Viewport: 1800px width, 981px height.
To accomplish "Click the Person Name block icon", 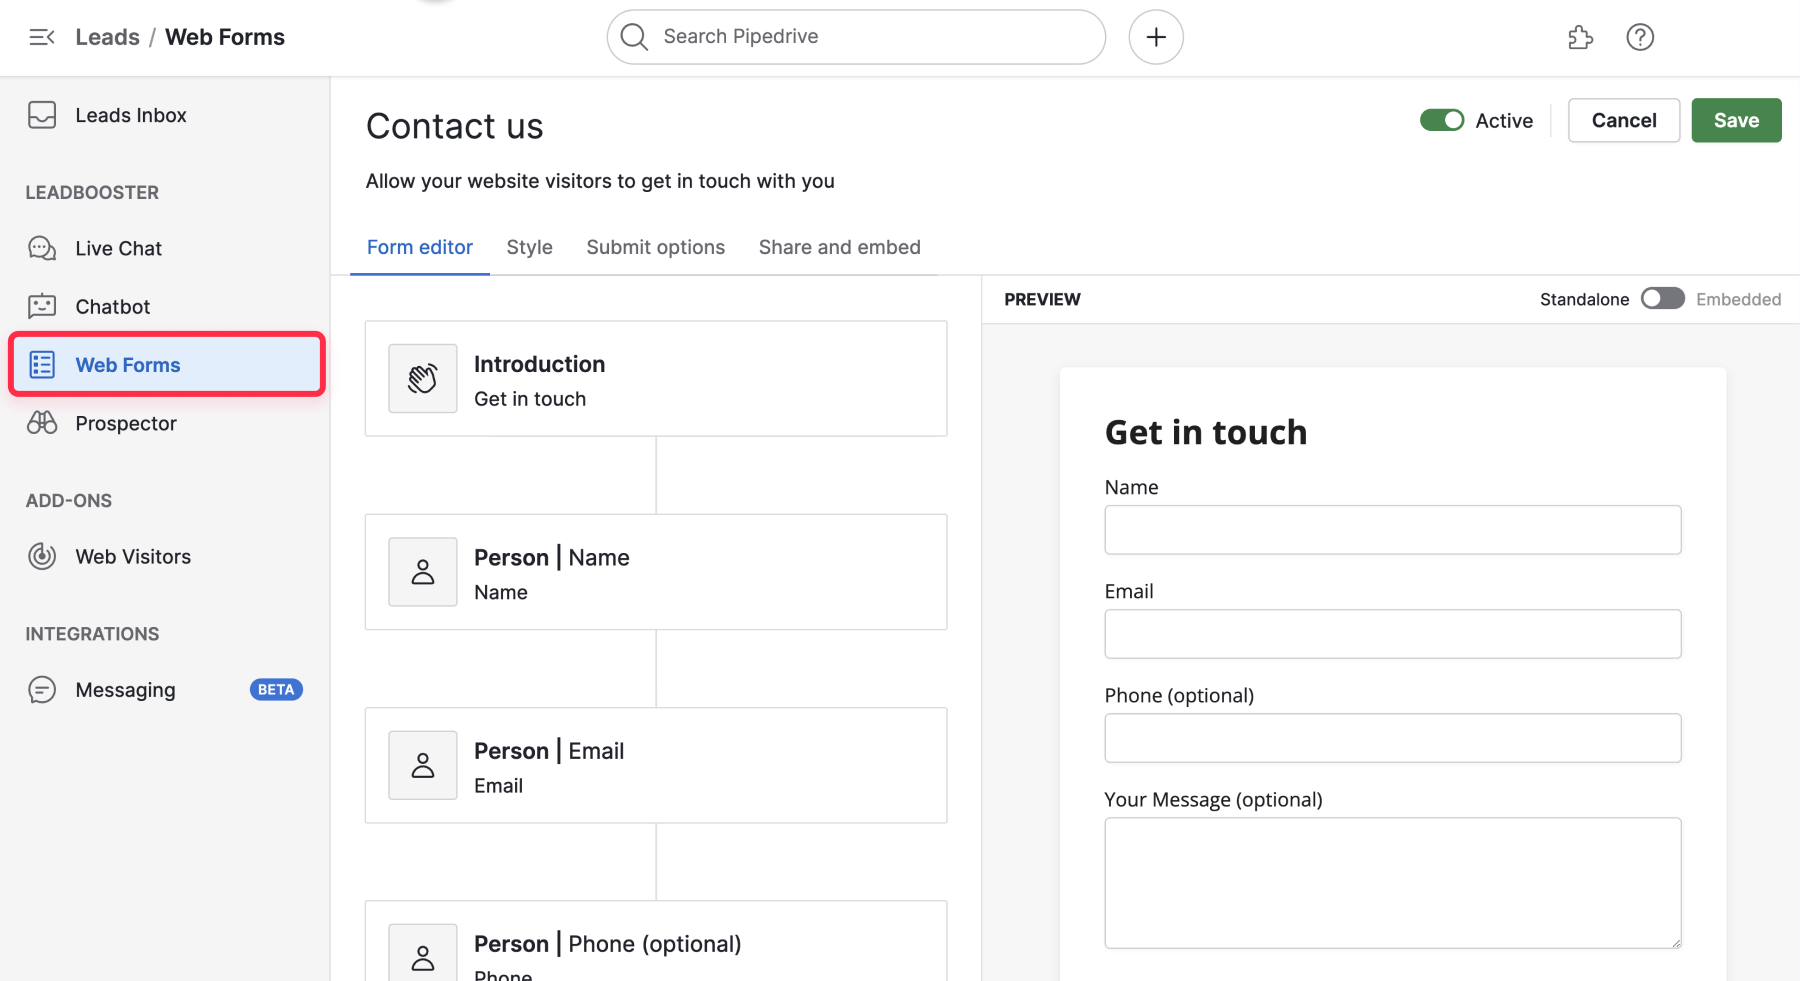I will (x=423, y=572).
